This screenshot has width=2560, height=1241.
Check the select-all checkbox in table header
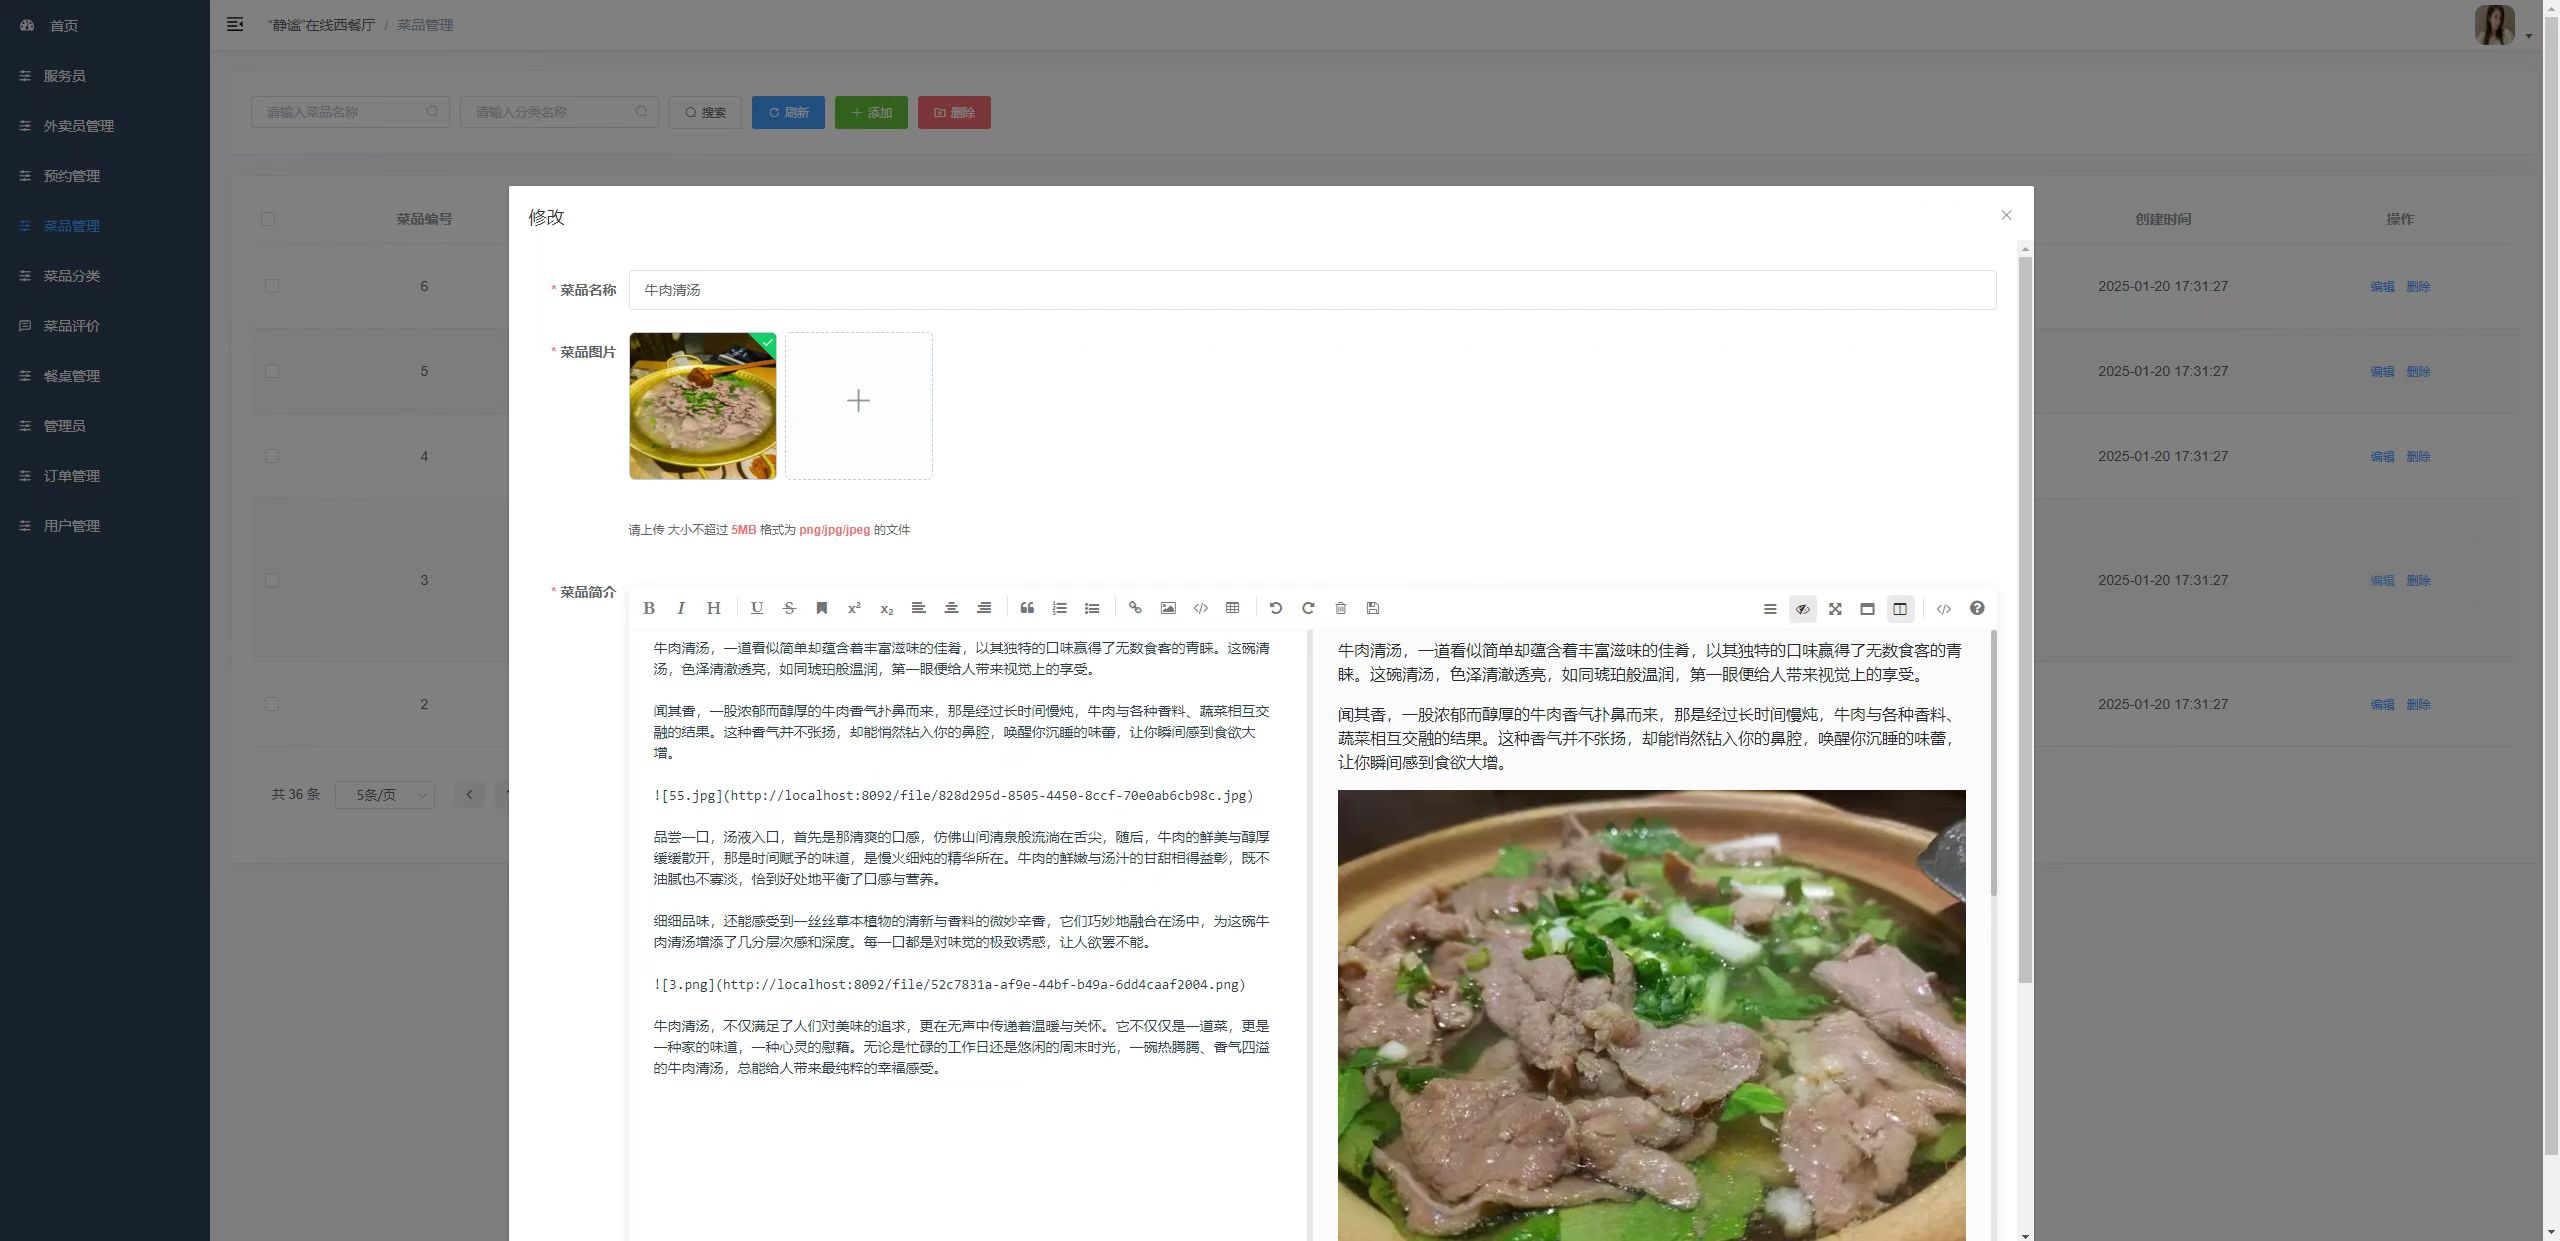click(x=268, y=219)
